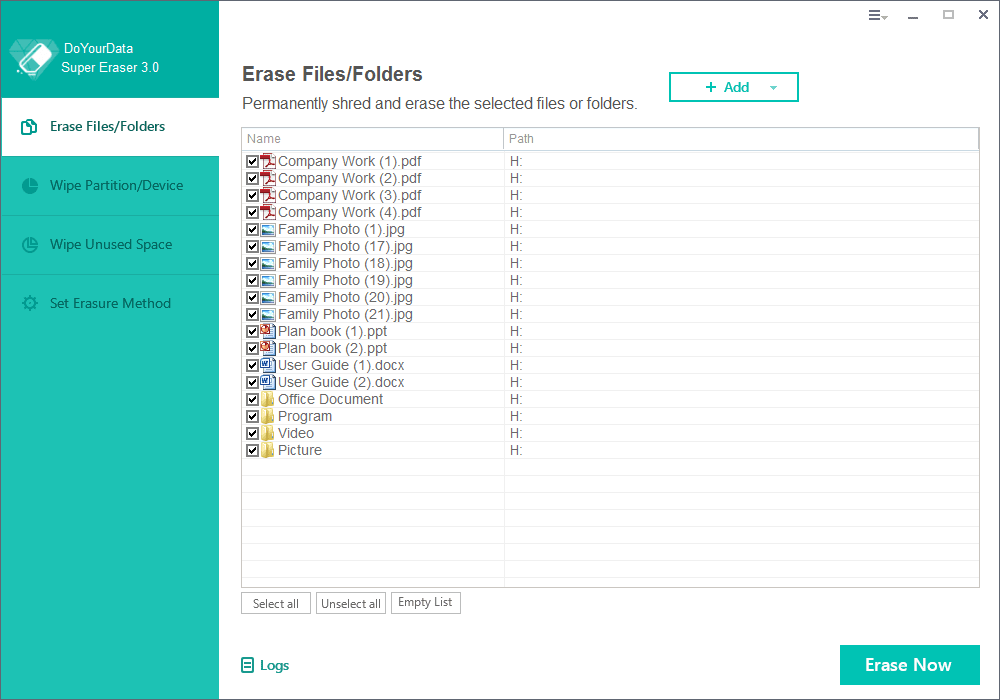
Task: Click the PDF icon of Company Work (1).pdf
Action: [268, 161]
